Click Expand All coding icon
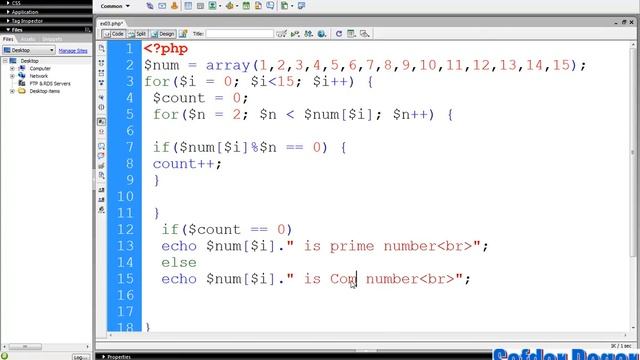This screenshot has width=640, height=360. click(102, 82)
